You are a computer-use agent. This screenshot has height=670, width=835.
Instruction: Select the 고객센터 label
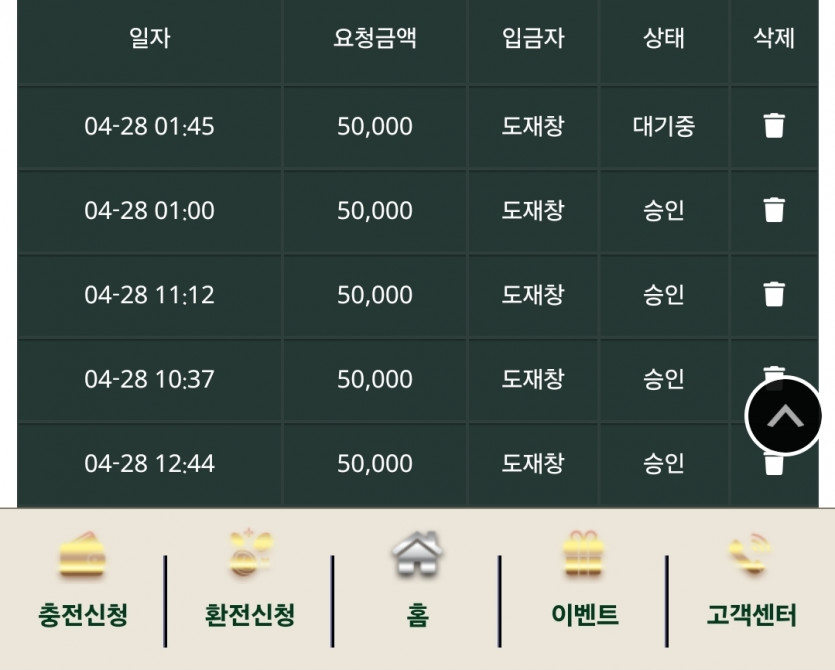click(x=751, y=615)
